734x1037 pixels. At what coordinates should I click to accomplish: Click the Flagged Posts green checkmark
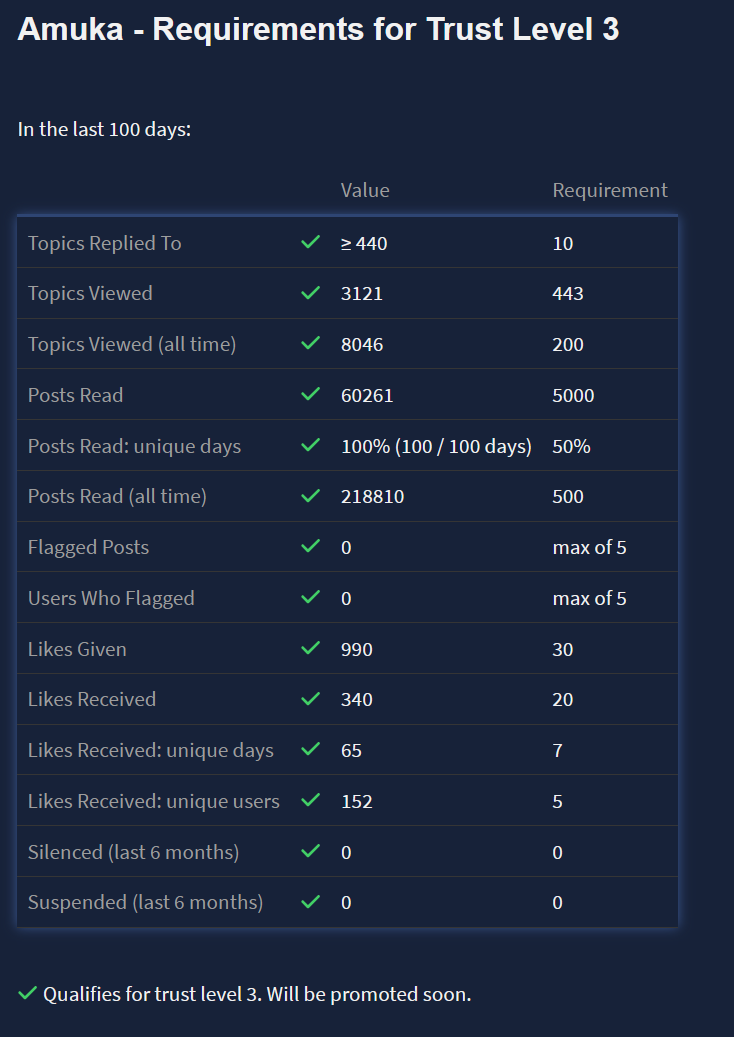(x=310, y=547)
